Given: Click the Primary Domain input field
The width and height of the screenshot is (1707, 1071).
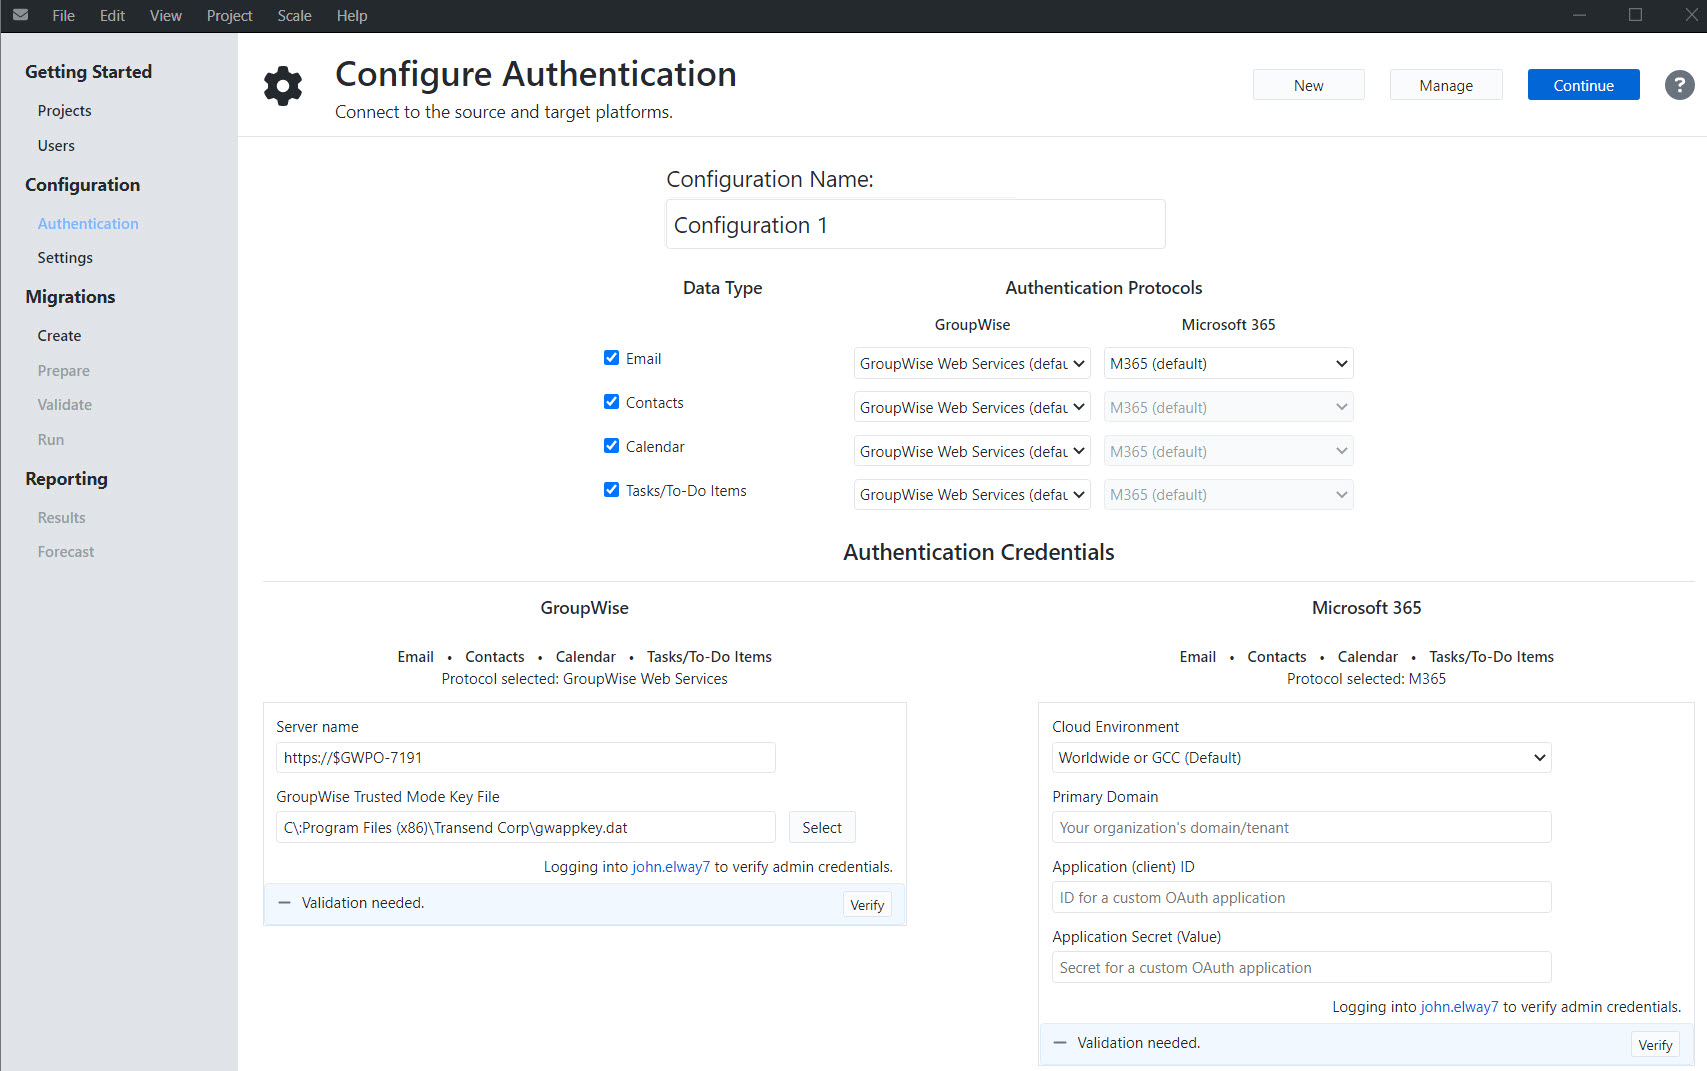Looking at the screenshot, I should tap(1300, 828).
